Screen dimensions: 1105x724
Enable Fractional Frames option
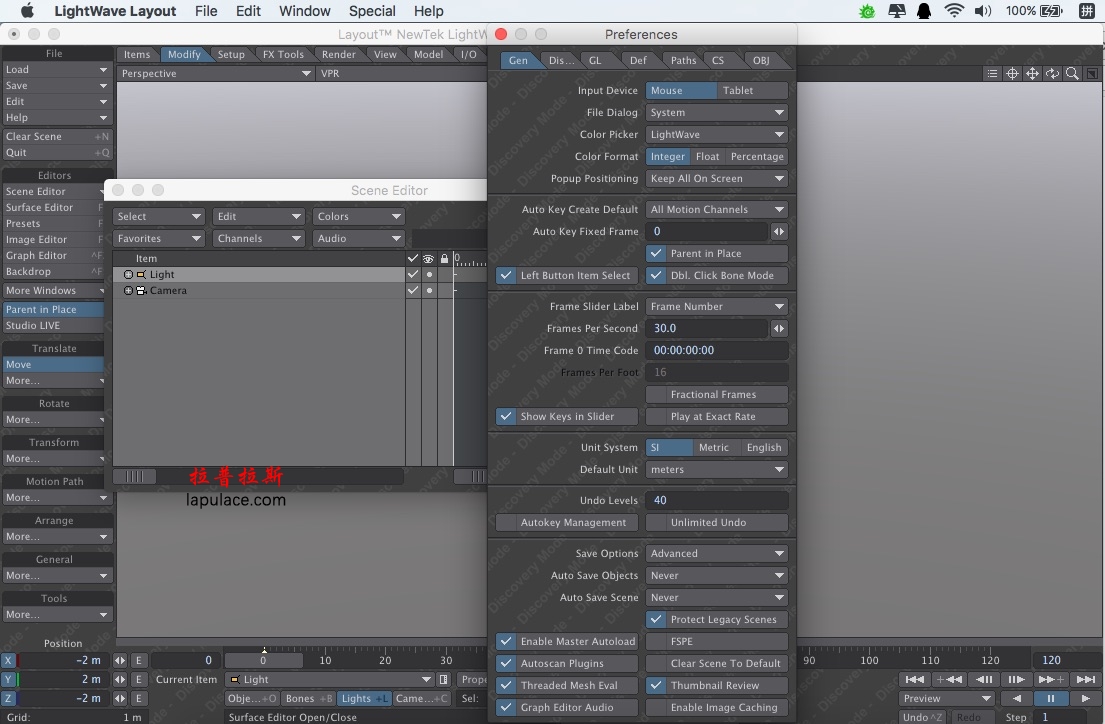[717, 395]
